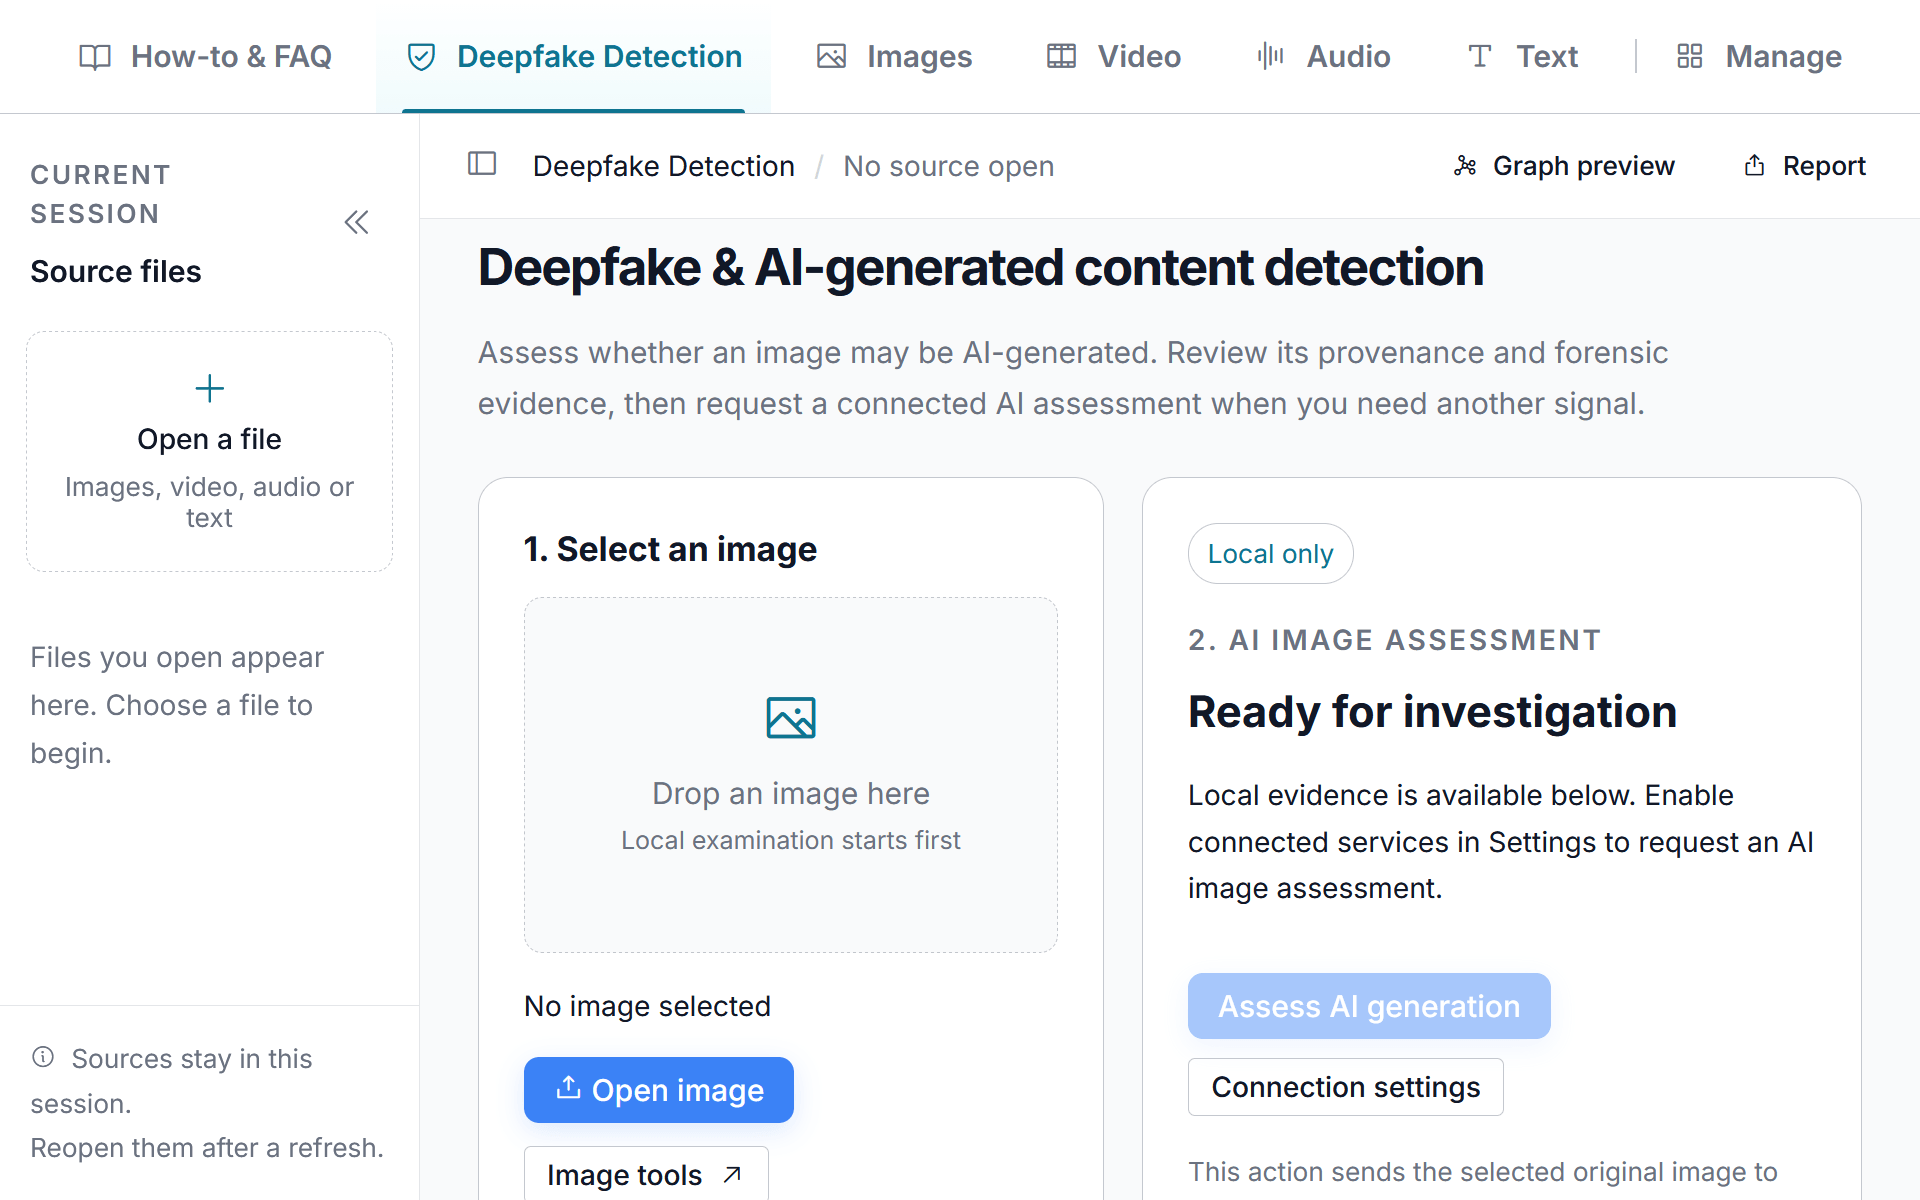Image resolution: width=1920 pixels, height=1200 pixels.
Task: Collapse the Current Session sidebar with double chevron
Action: pyautogui.click(x=357, y=222)
